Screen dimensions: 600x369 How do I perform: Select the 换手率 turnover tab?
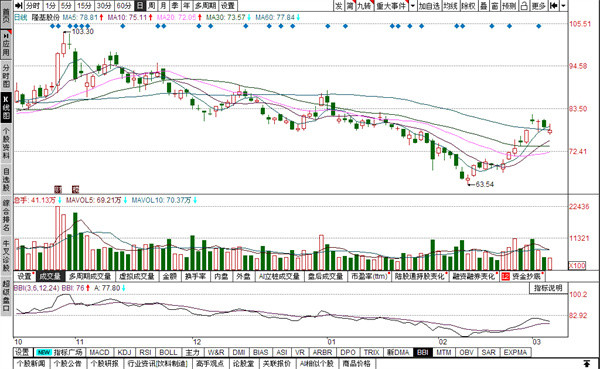(196, 276)
